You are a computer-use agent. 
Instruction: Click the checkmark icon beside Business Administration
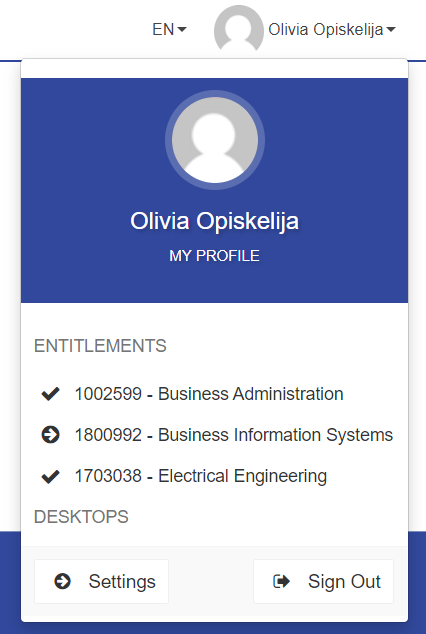51,394
